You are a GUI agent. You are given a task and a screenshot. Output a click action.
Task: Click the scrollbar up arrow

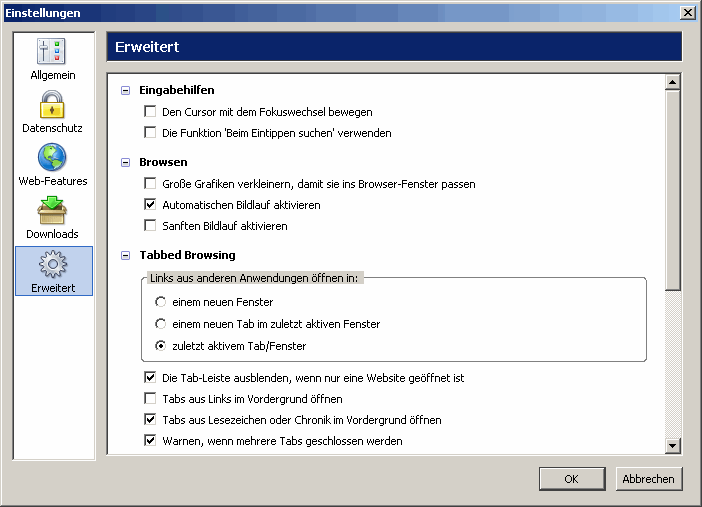click(673, 83)
